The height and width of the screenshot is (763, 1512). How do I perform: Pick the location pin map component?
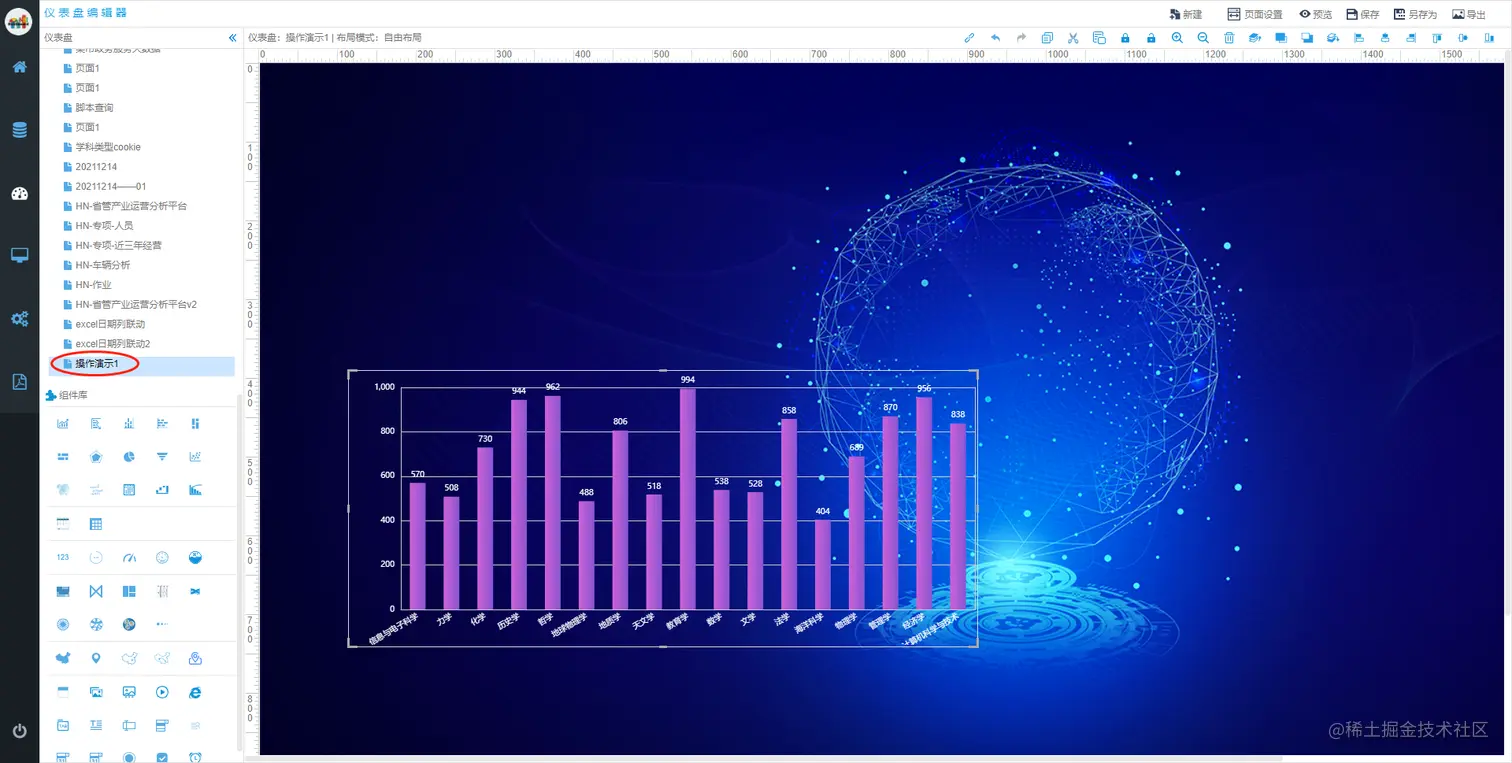(x=96, y=658)
